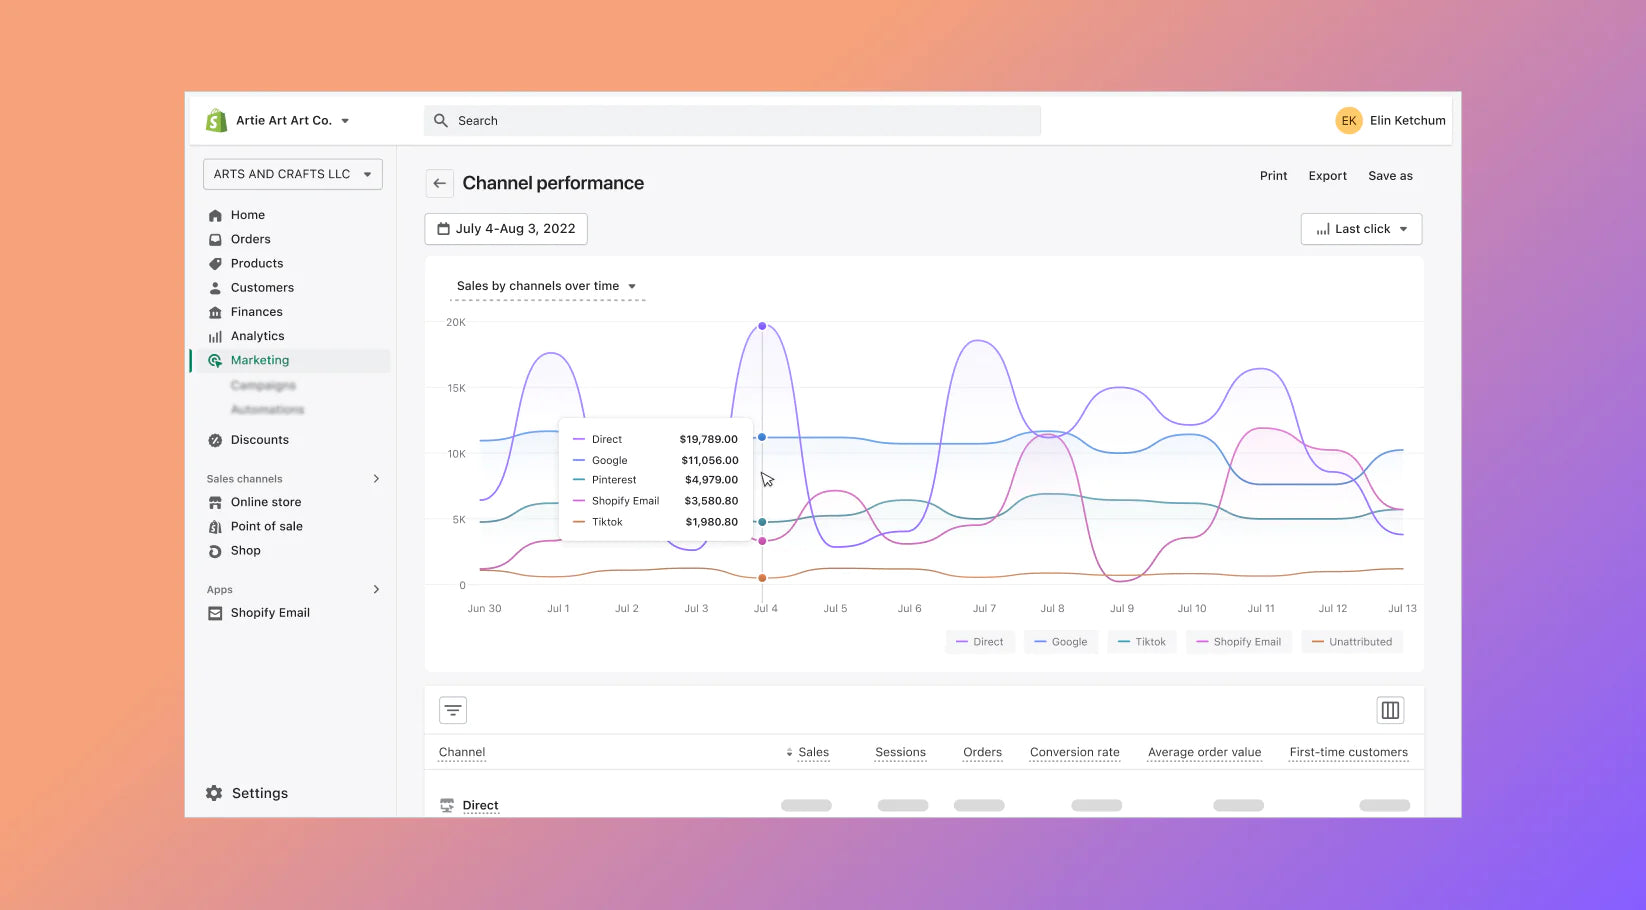Click the Save as button
Image resolution: width=1646 pixels, height=910 pixels.
pos(1390,176)
